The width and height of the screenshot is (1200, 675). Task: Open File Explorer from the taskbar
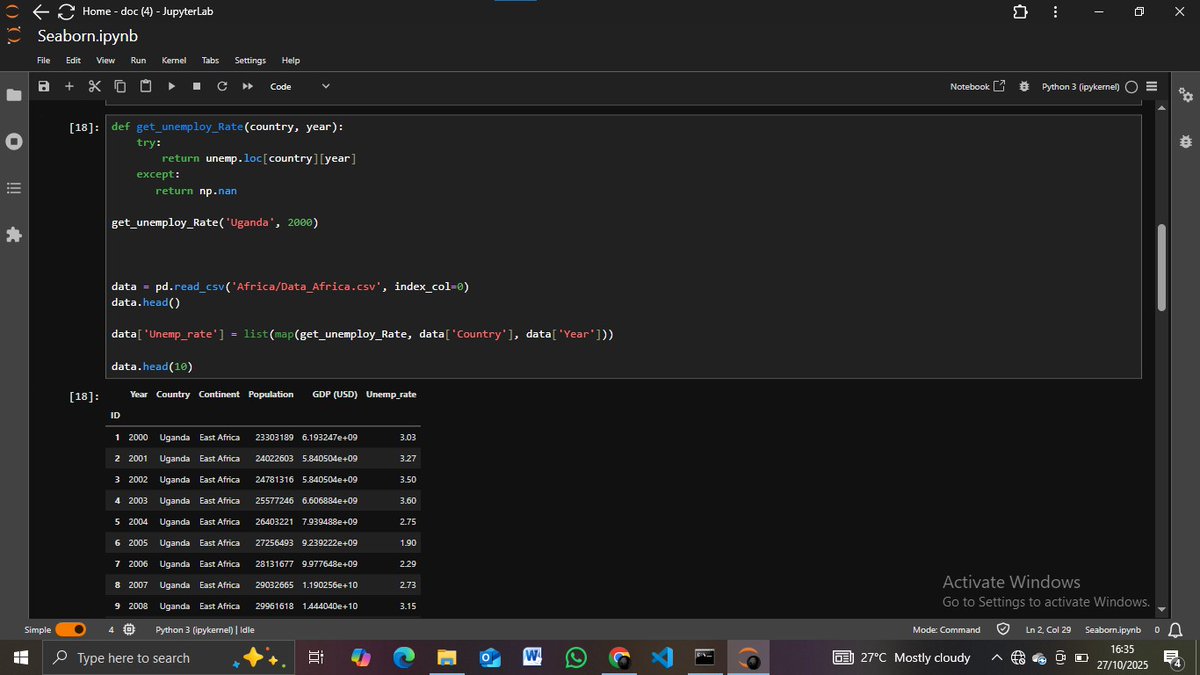pyautogui.click(x=446, y=657)
